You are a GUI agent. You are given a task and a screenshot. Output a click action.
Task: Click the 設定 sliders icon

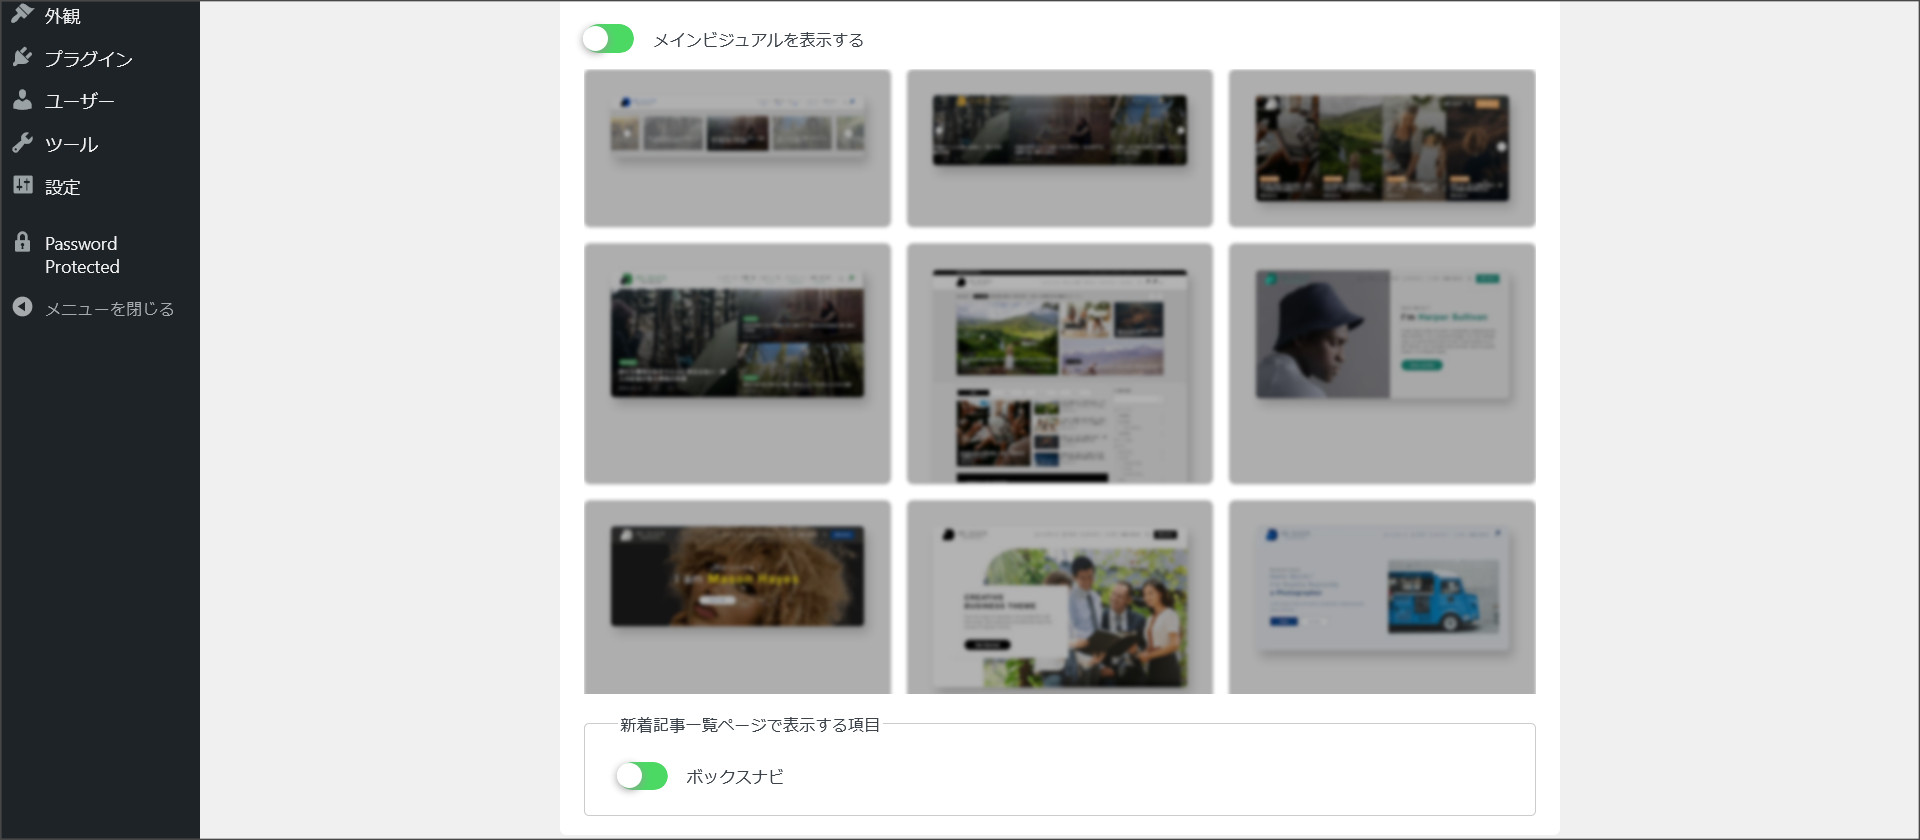pos(22,185)
